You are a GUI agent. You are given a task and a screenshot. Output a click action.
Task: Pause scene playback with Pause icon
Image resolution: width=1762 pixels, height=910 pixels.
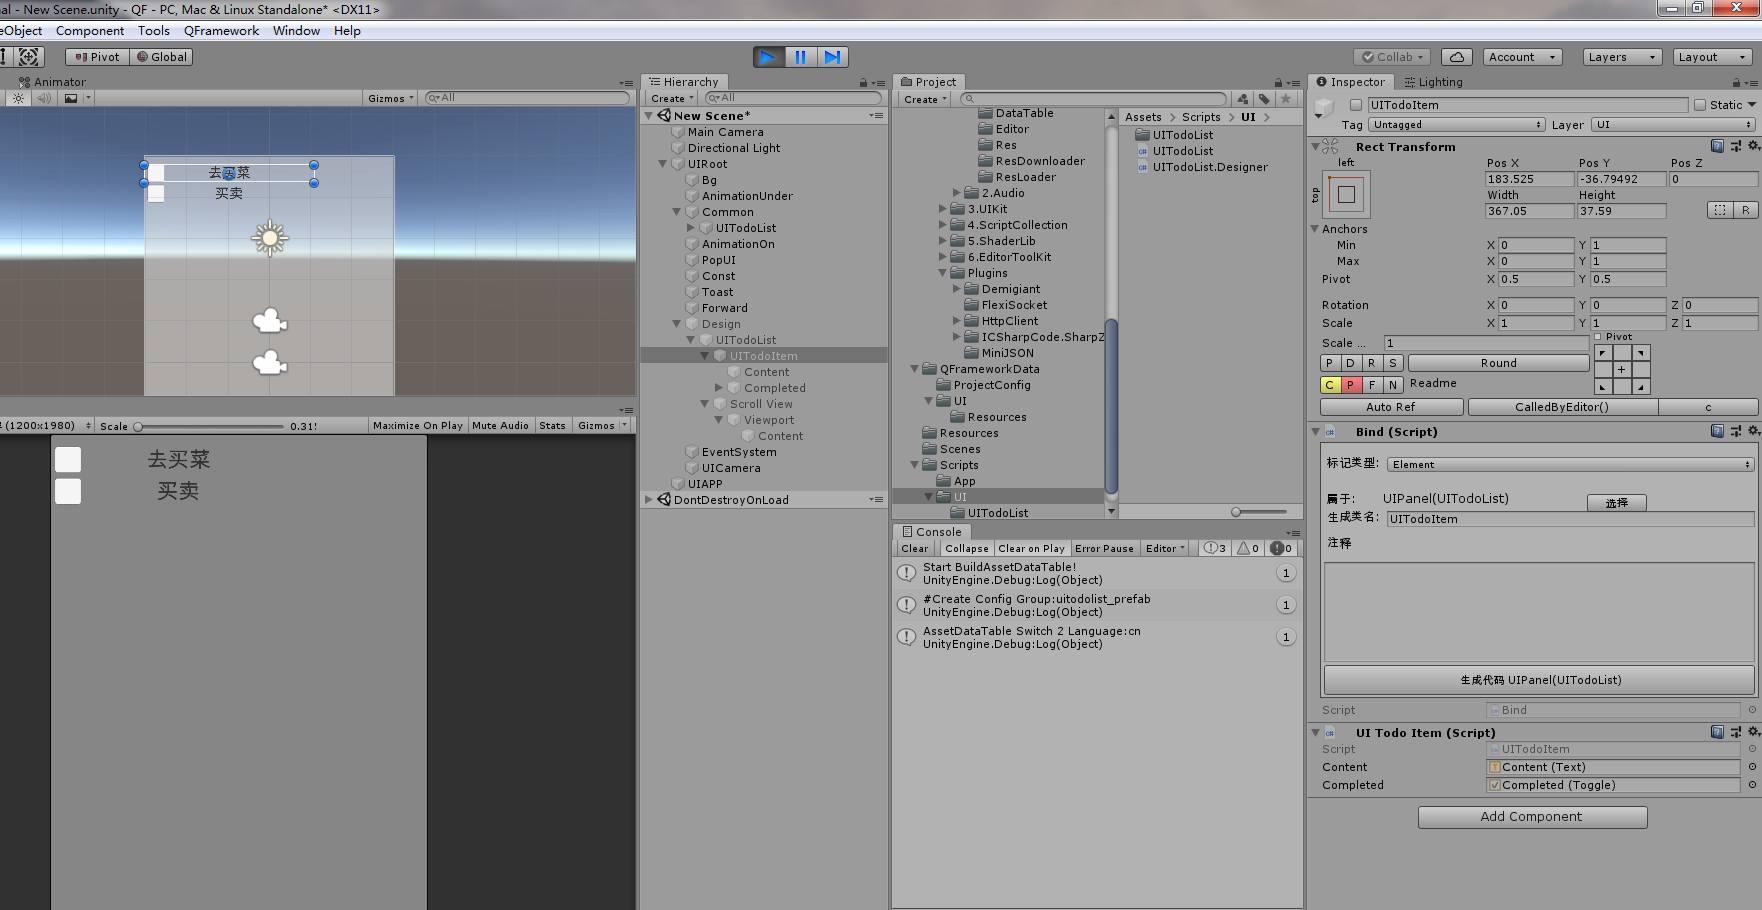coord(800,56)
